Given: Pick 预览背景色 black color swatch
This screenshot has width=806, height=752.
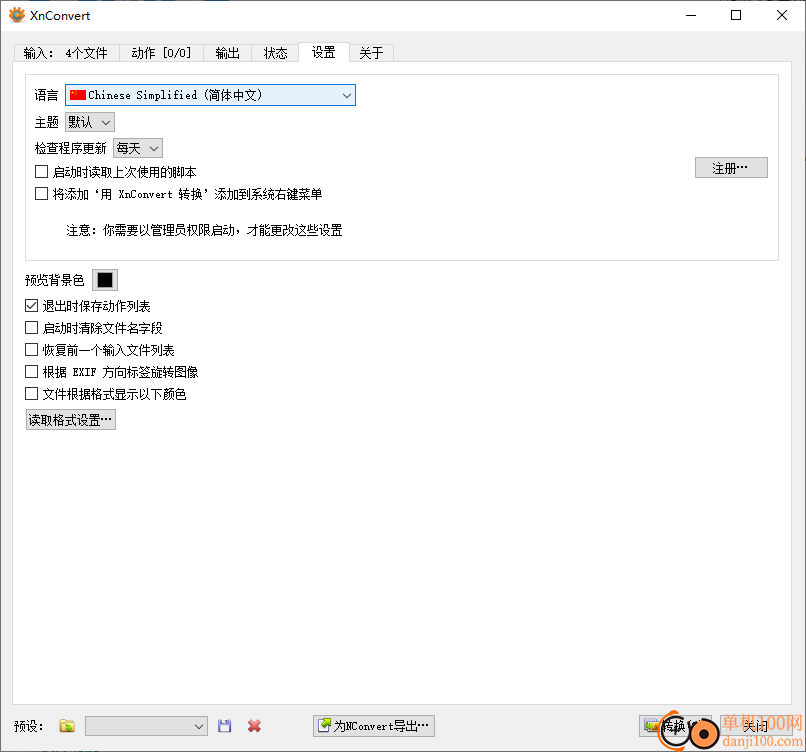Looking at the screenshot, I should coord(105,280).
